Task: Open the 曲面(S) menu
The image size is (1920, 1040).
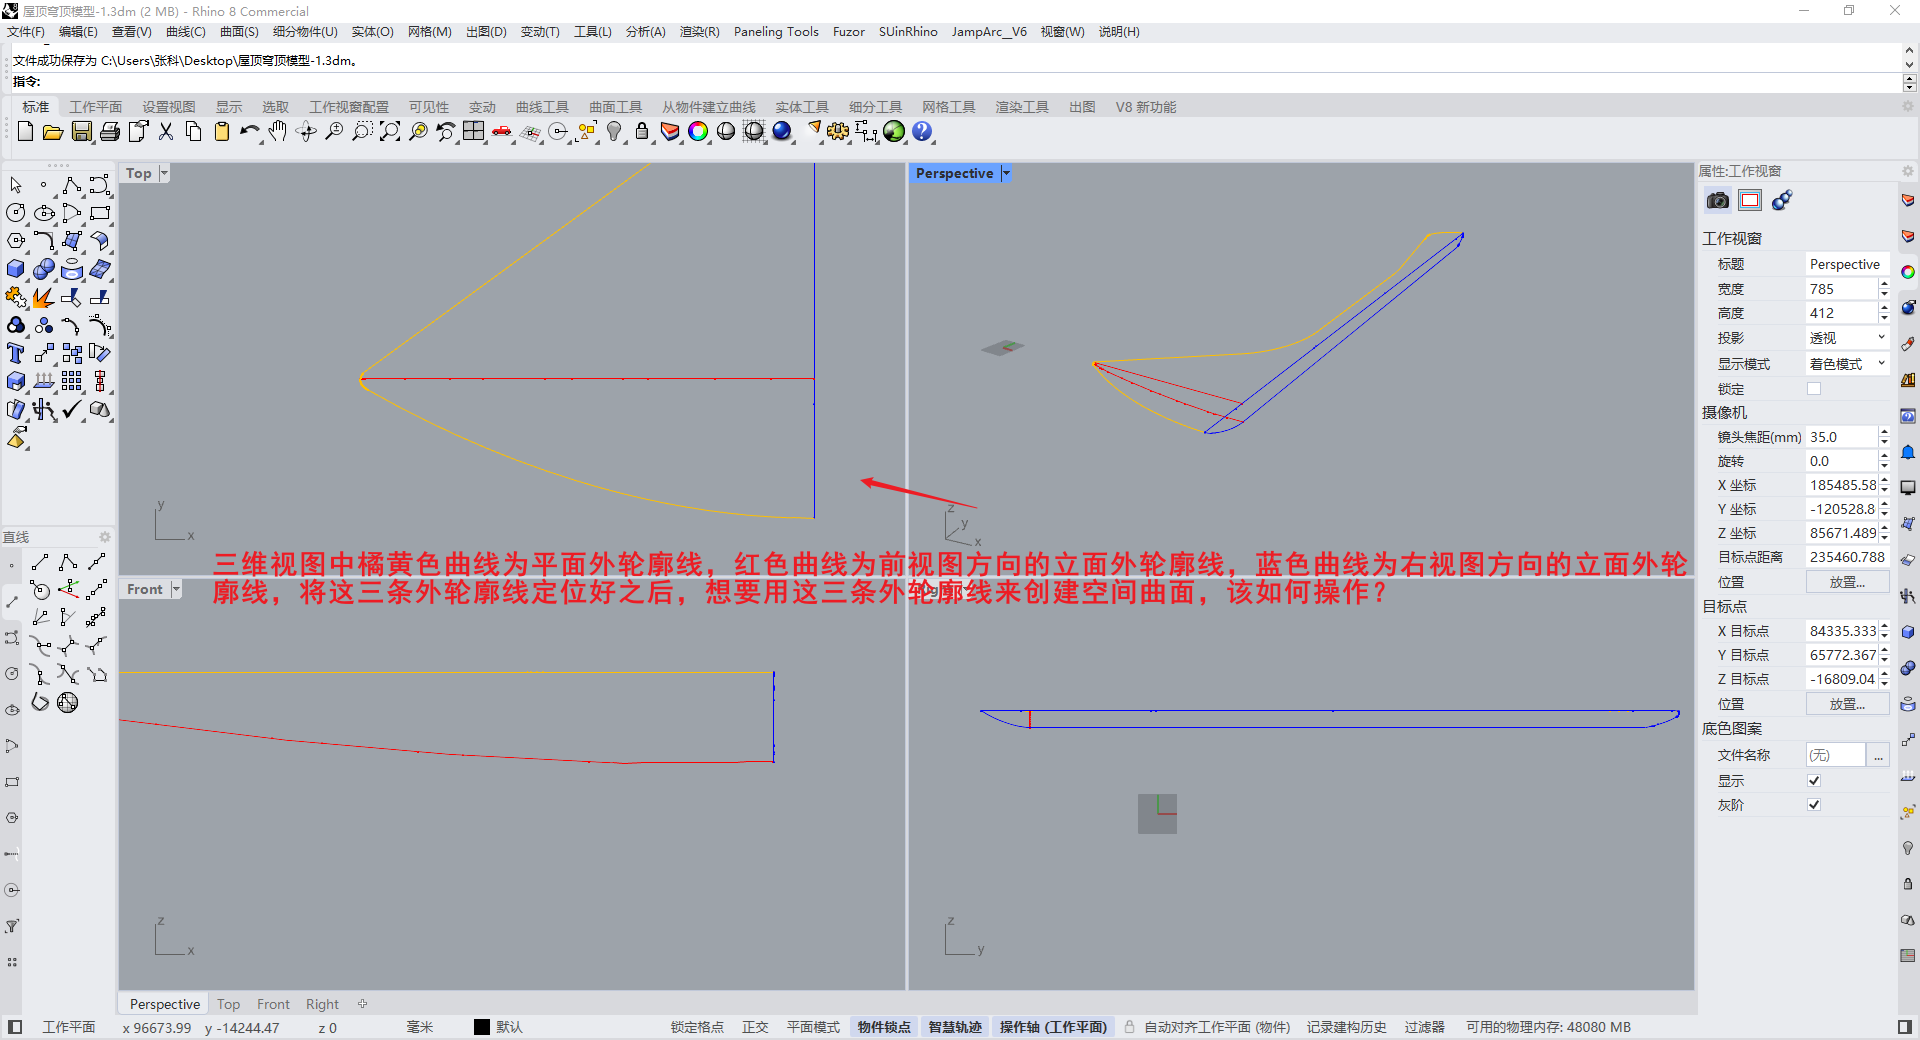Action: [x=239, y=32]
